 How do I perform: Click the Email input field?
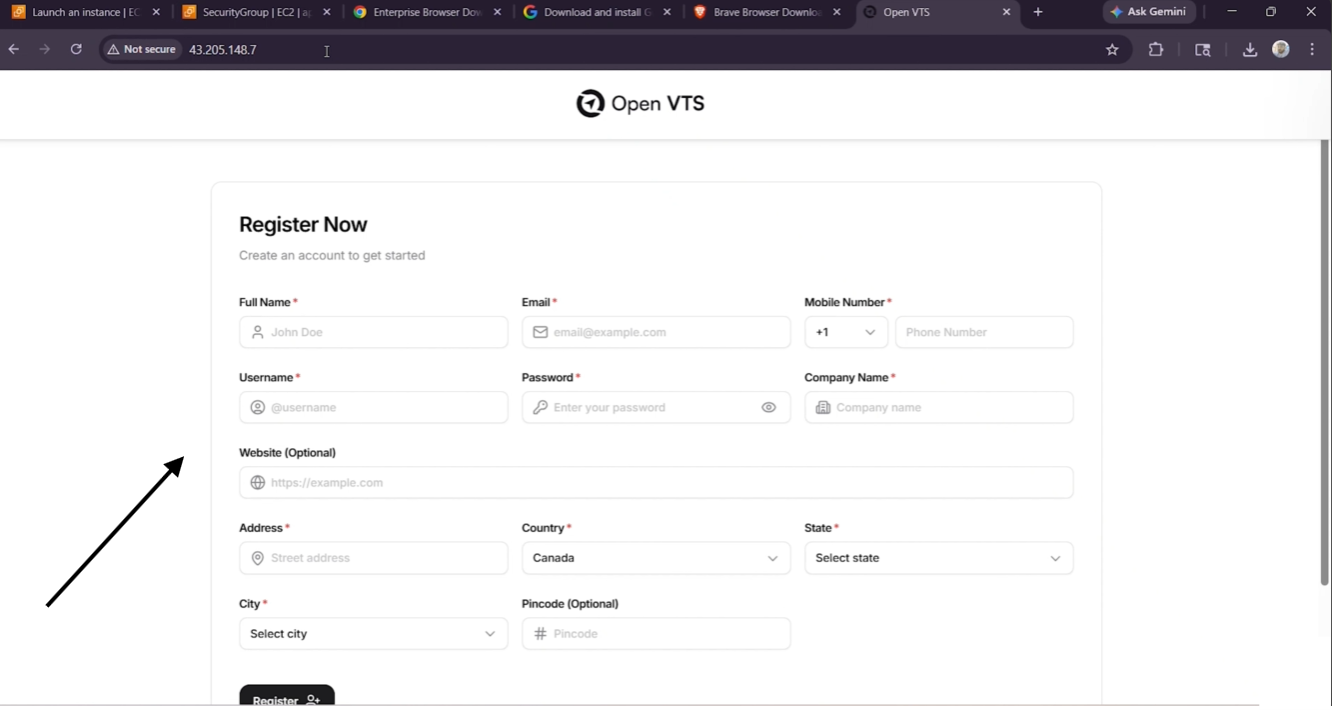tap(656, 332)
